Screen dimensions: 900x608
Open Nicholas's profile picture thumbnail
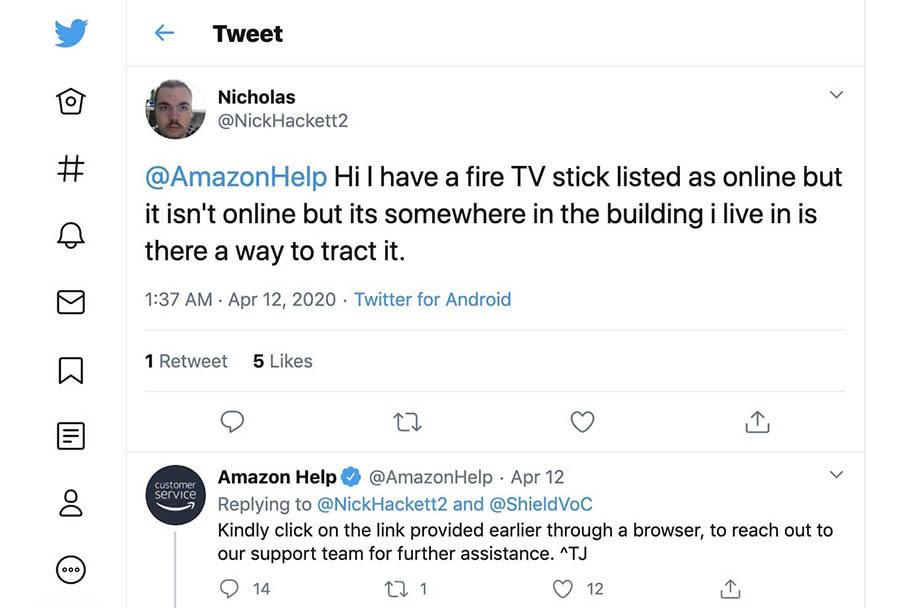[176, 109]
